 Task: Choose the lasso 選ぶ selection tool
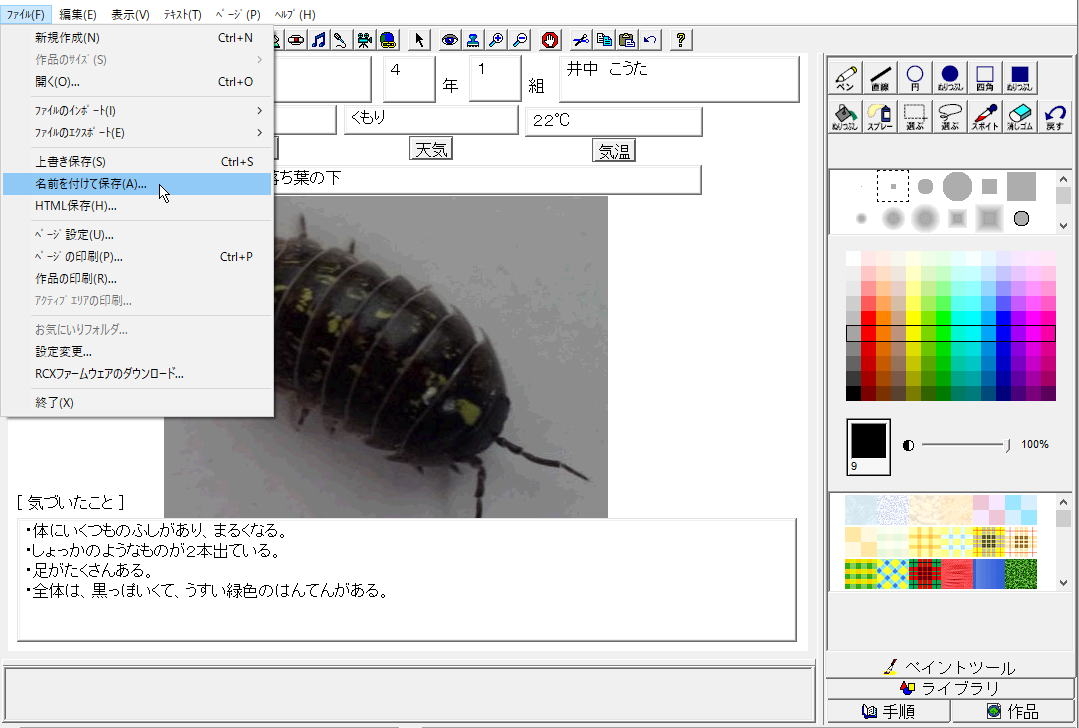coord(950,117)
